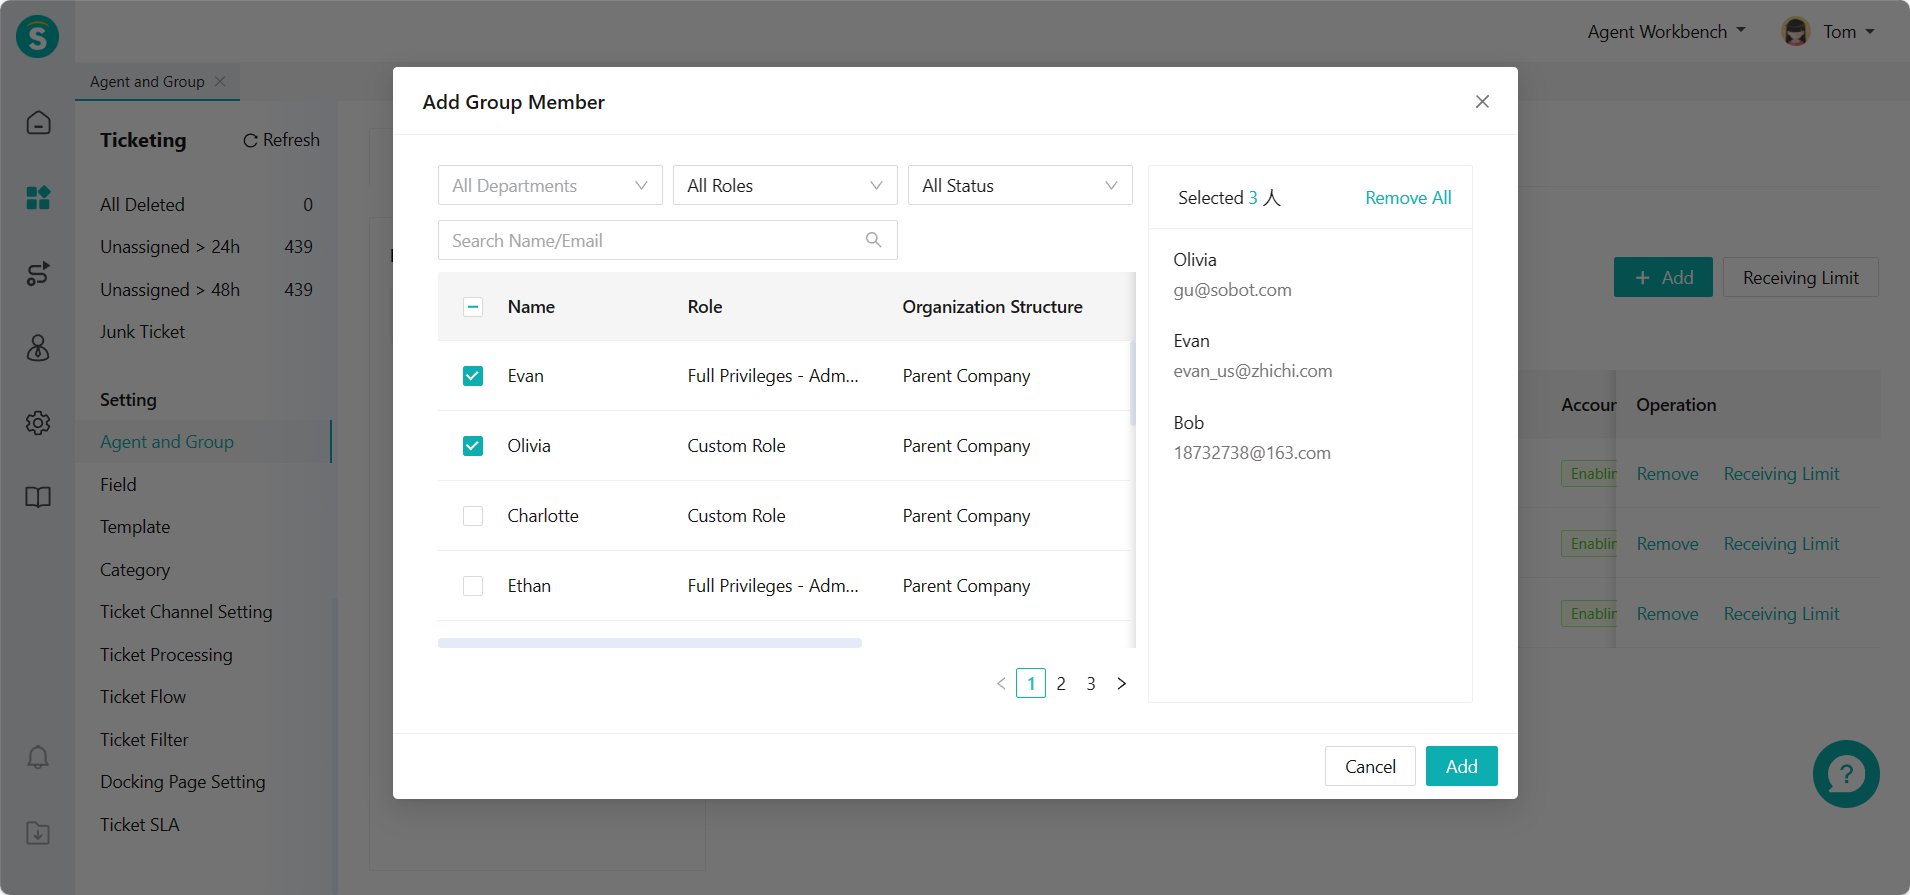
Task: Open the knowledge book icon in sidebar
Action: (38, 497)
